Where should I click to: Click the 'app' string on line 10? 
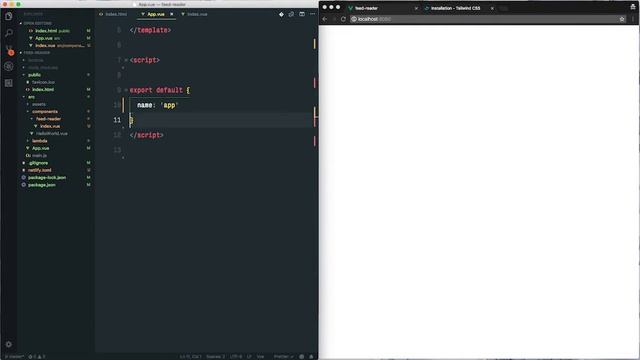169,105
